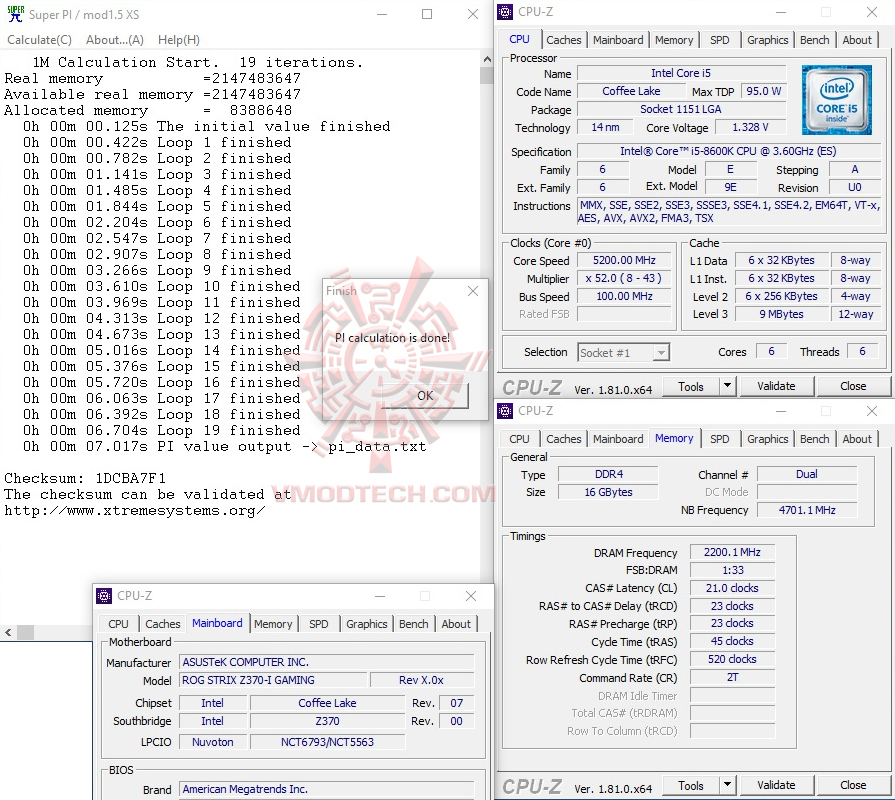Open Caches tab in Memory CPU-Z window
Screen dimensions: 895x800
563,439
